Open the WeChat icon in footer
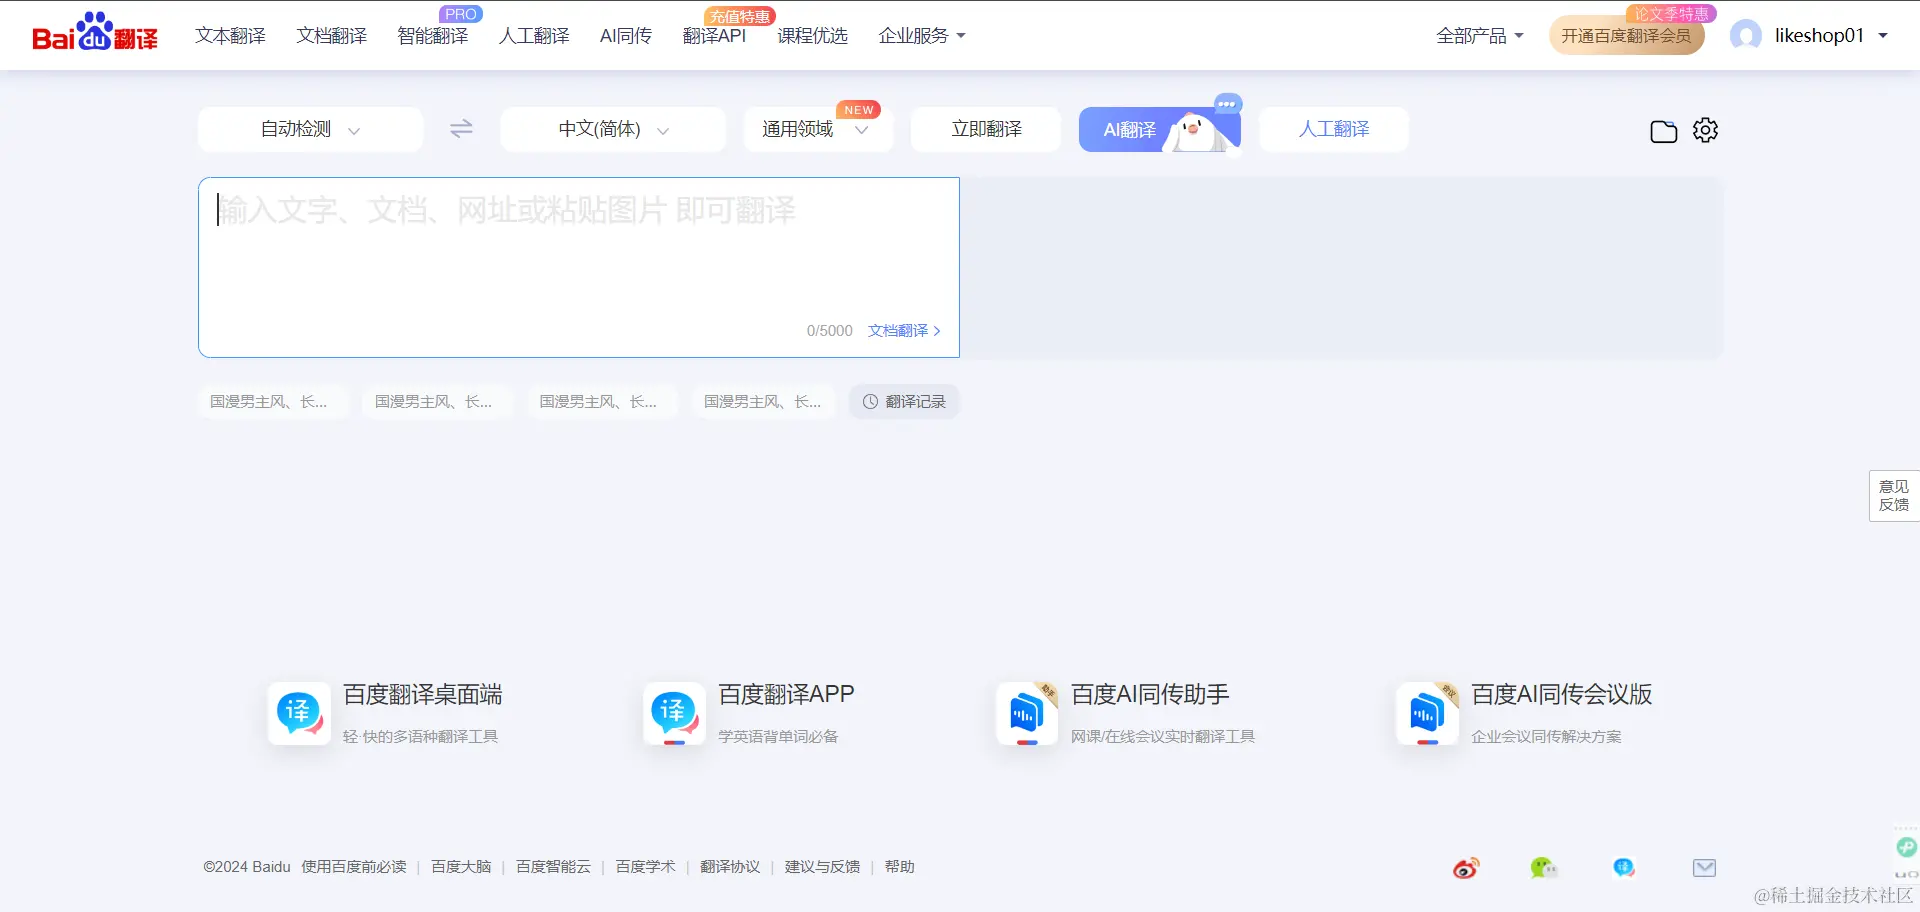This screenshot has height=912, width=1920. tap(1544, 868)
